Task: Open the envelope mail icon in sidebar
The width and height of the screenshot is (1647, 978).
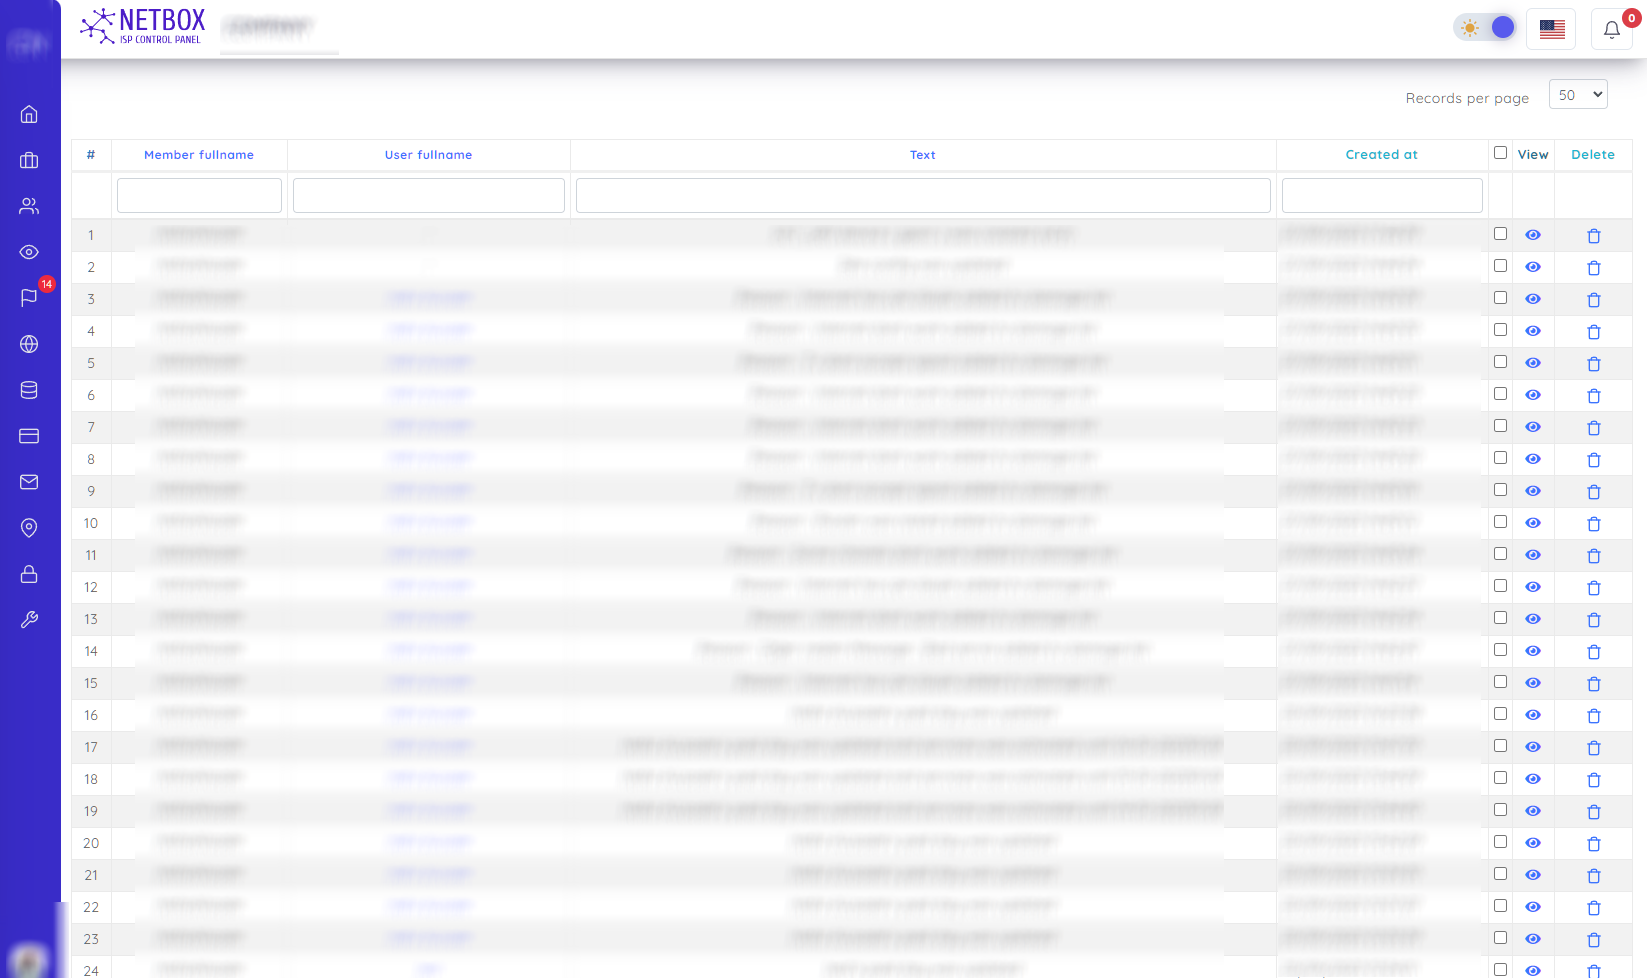Action: (29, 482)
